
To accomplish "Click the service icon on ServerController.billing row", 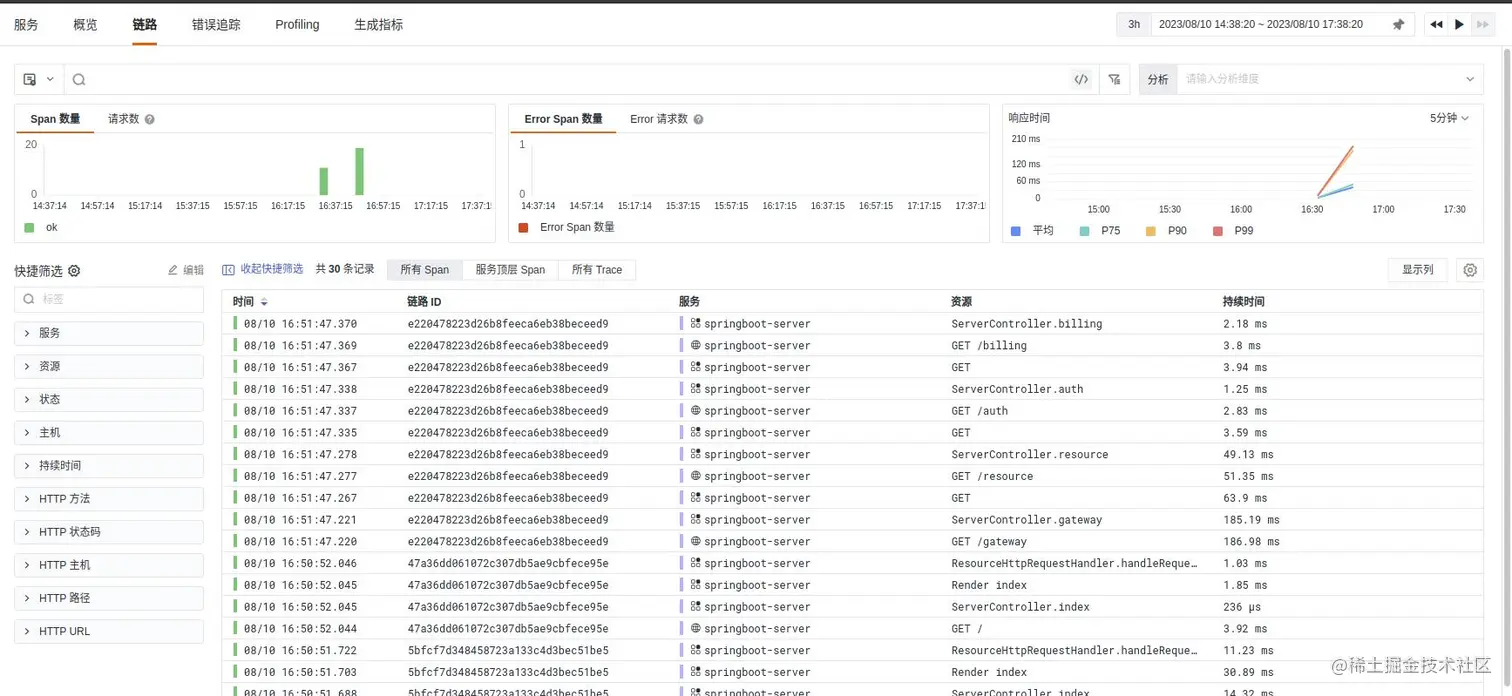I will click(695, 324).
